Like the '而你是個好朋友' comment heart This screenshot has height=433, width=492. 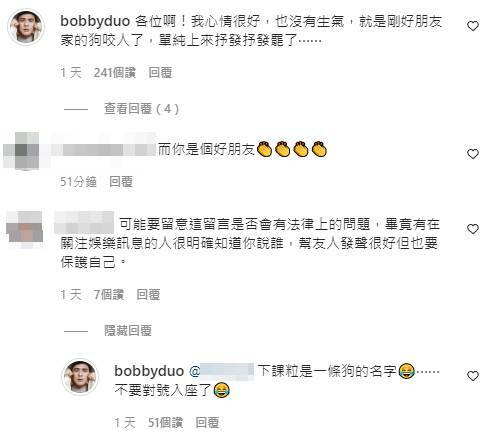tap(473, 154)
